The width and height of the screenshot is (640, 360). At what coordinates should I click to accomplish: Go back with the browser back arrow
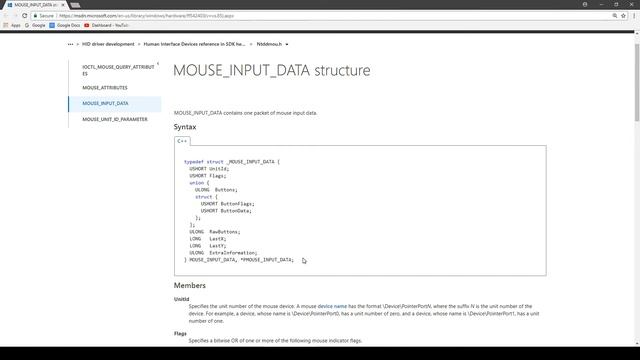pos(6,16)
